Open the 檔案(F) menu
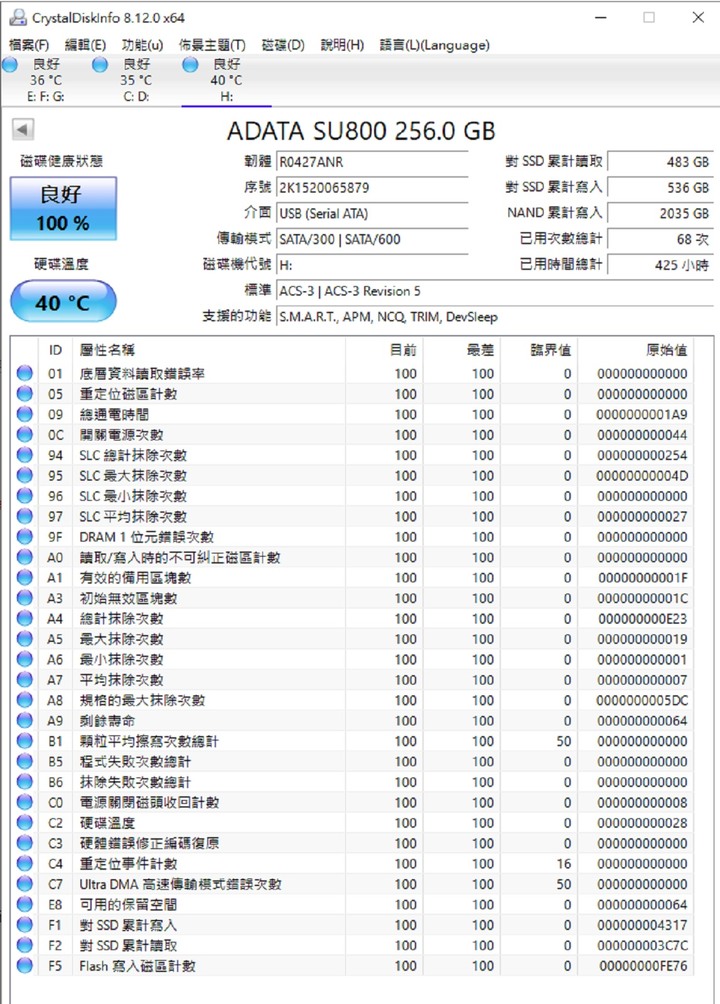720x1004 pixels. 29,45
